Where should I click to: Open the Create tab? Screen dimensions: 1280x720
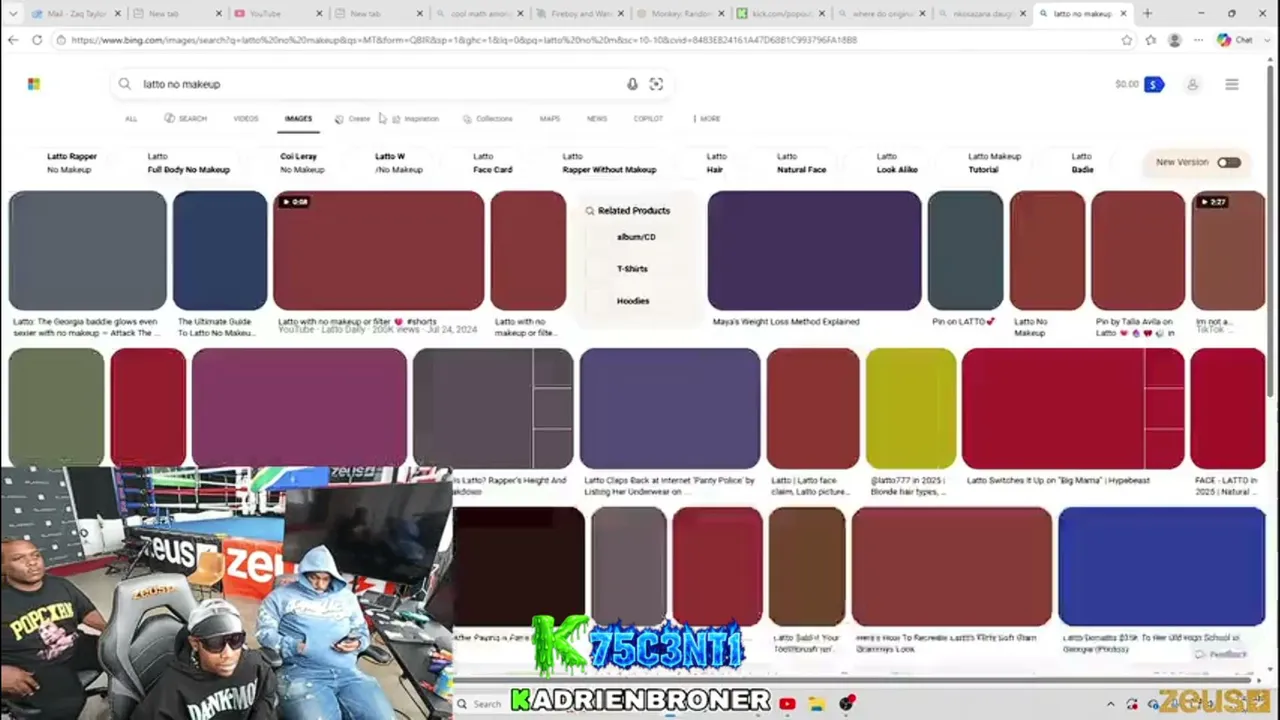(x=352, y=119)
